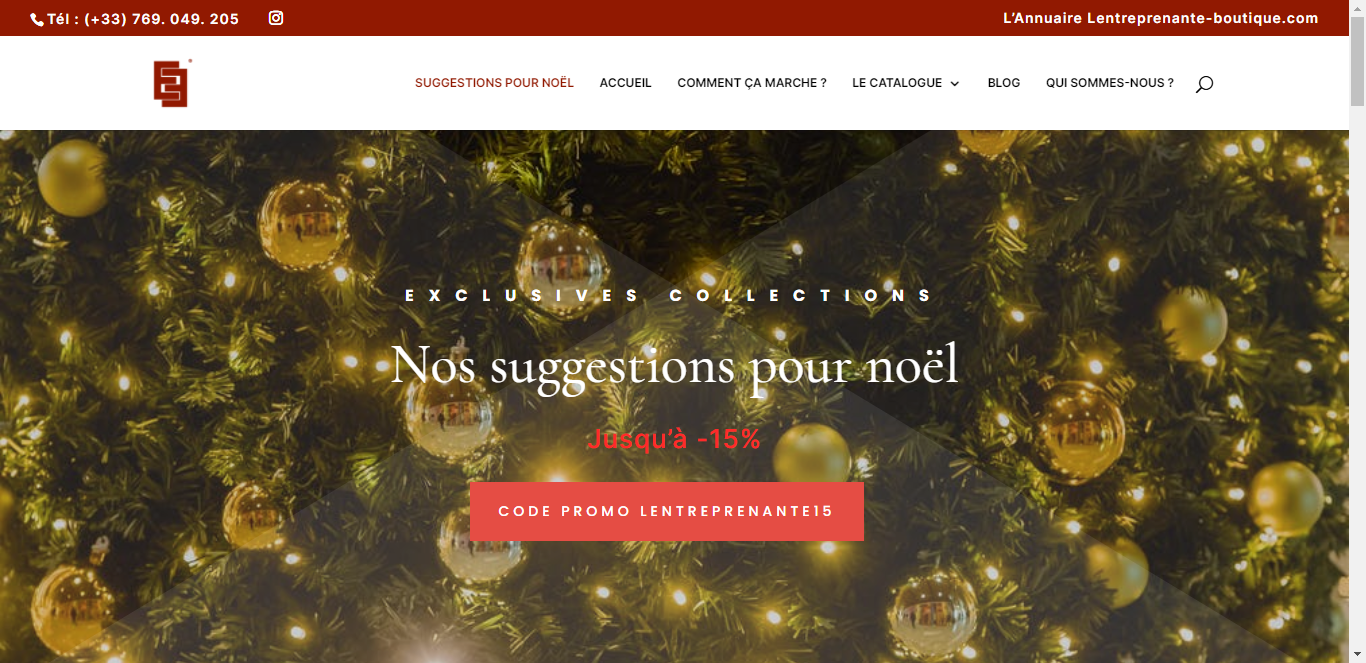Click the Nos suggestions pour noël heading
The image size is (1366, 663).
coord(674,364)
